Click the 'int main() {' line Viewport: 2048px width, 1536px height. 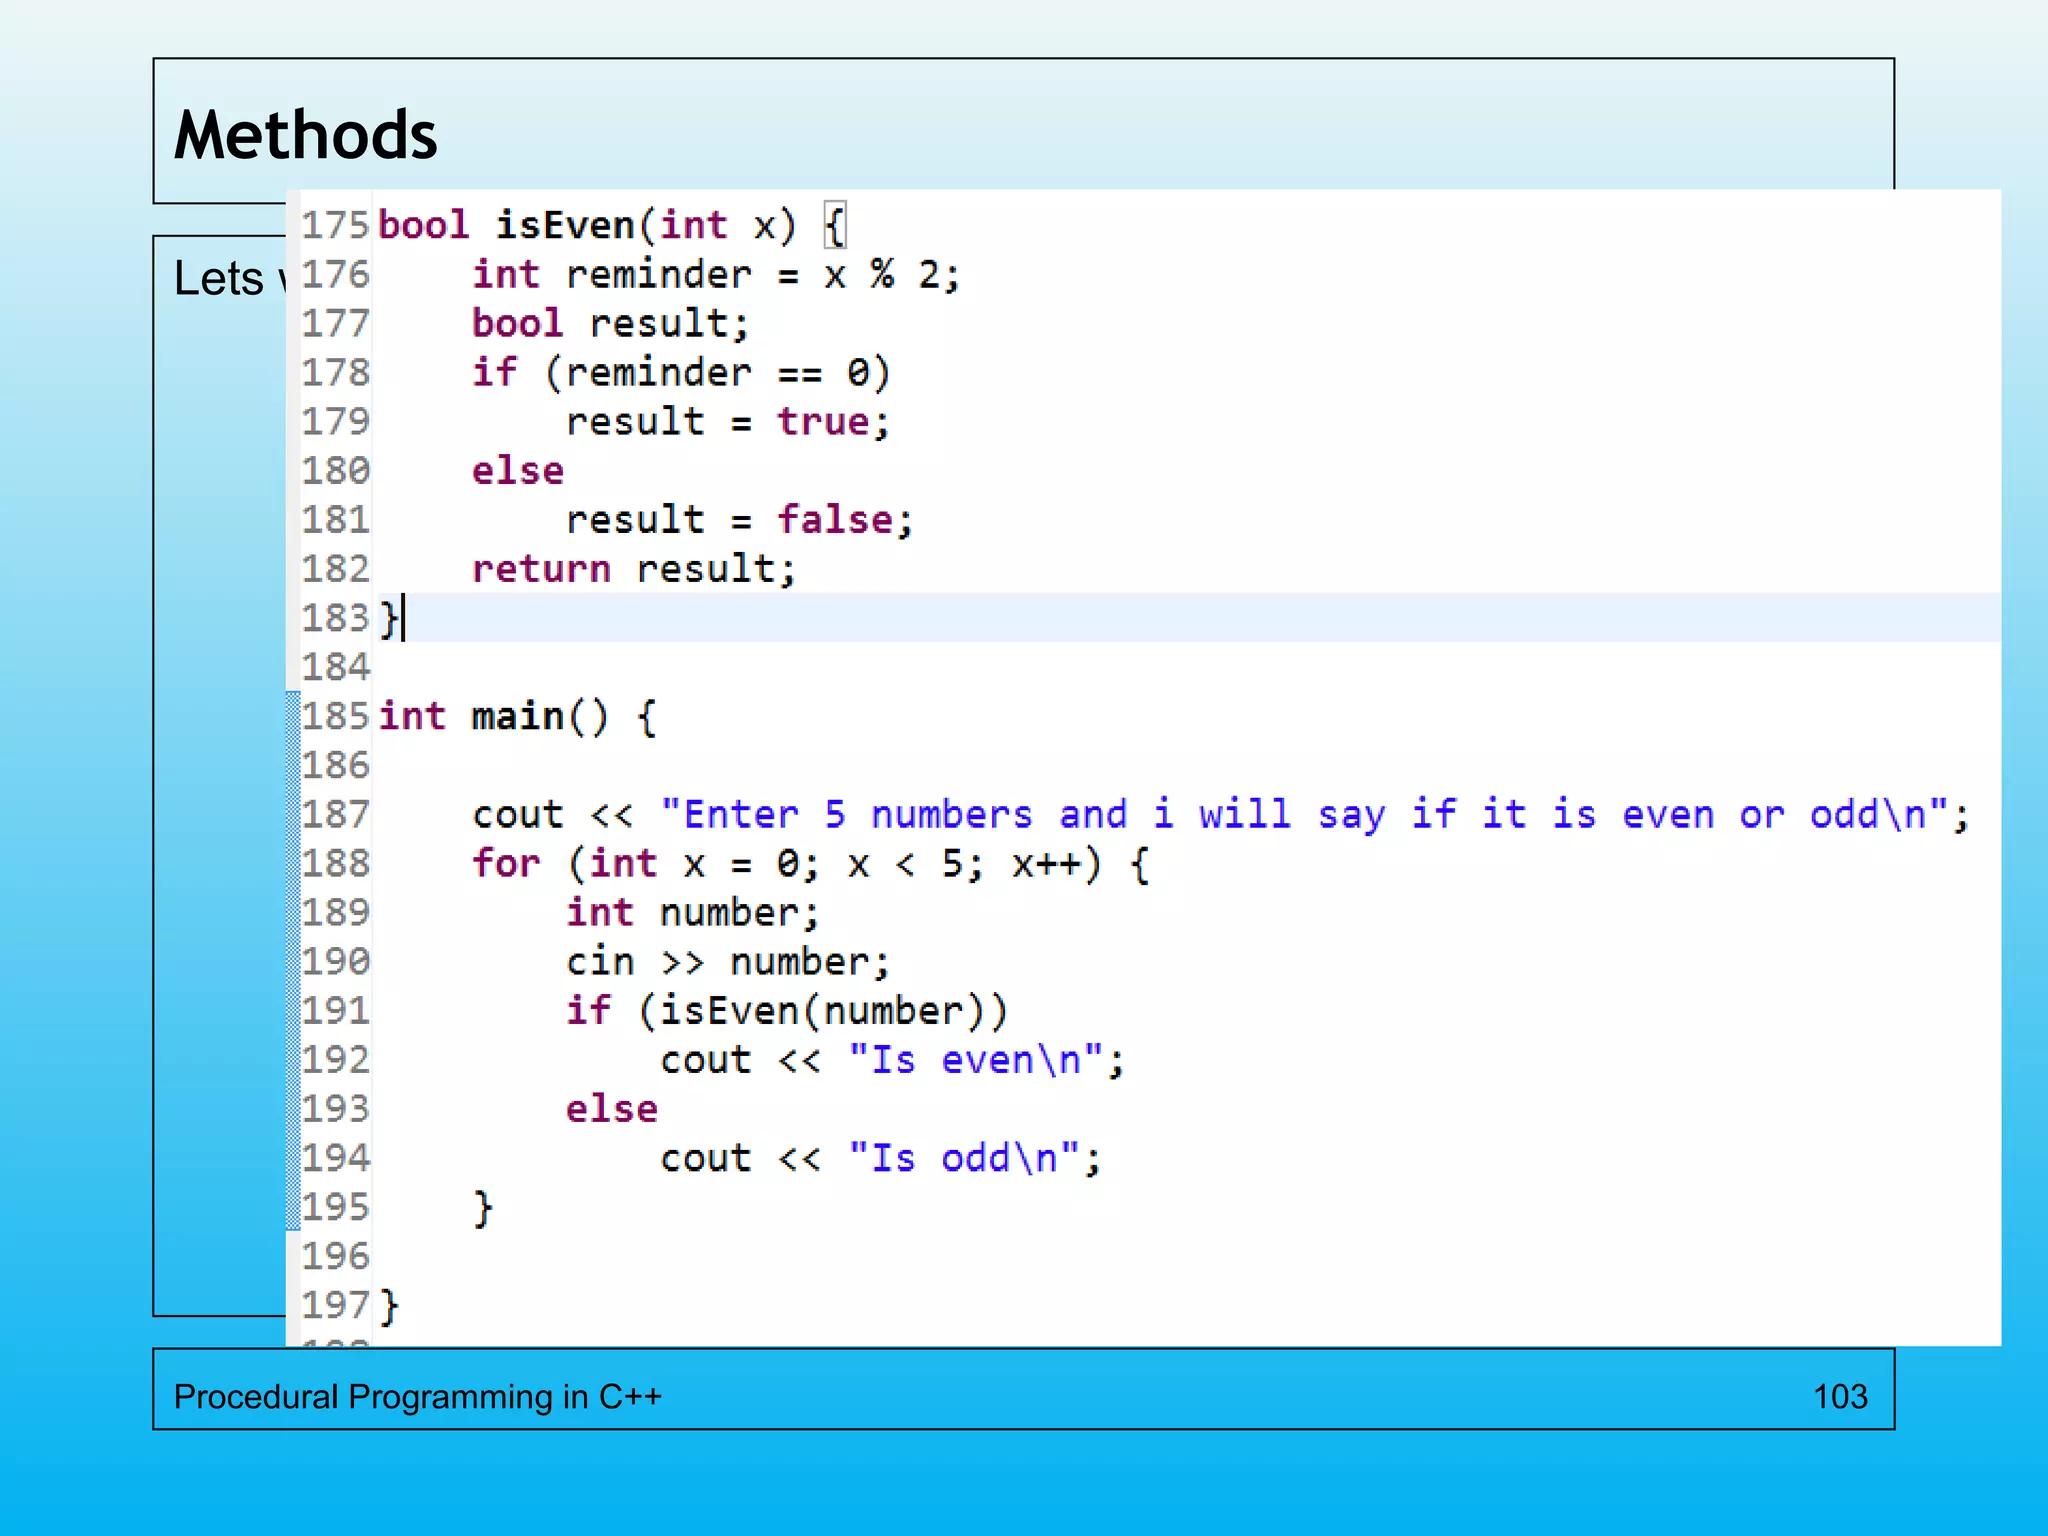(x=518, y=716)
